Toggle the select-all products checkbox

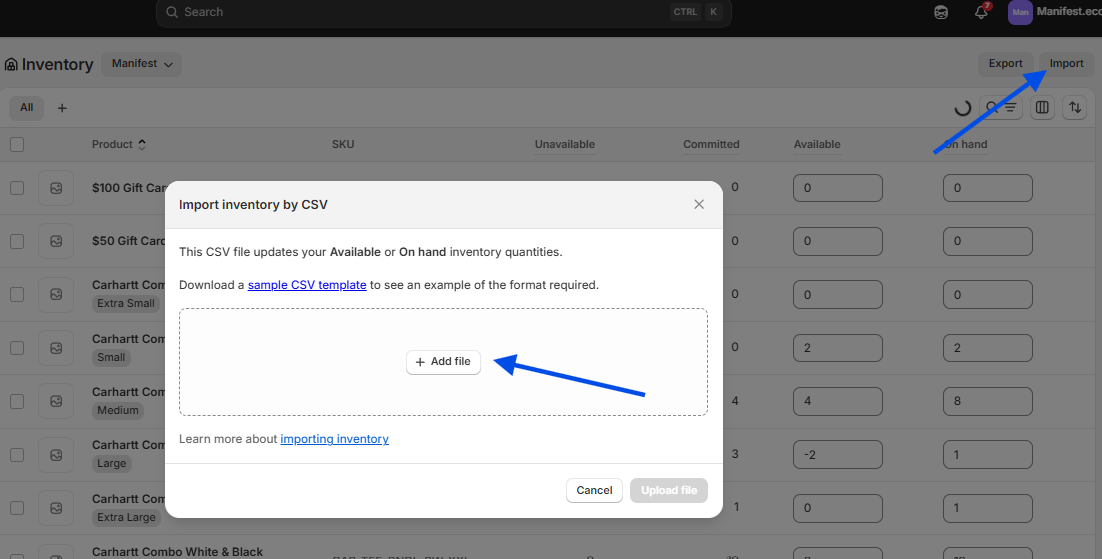(17, 144)
